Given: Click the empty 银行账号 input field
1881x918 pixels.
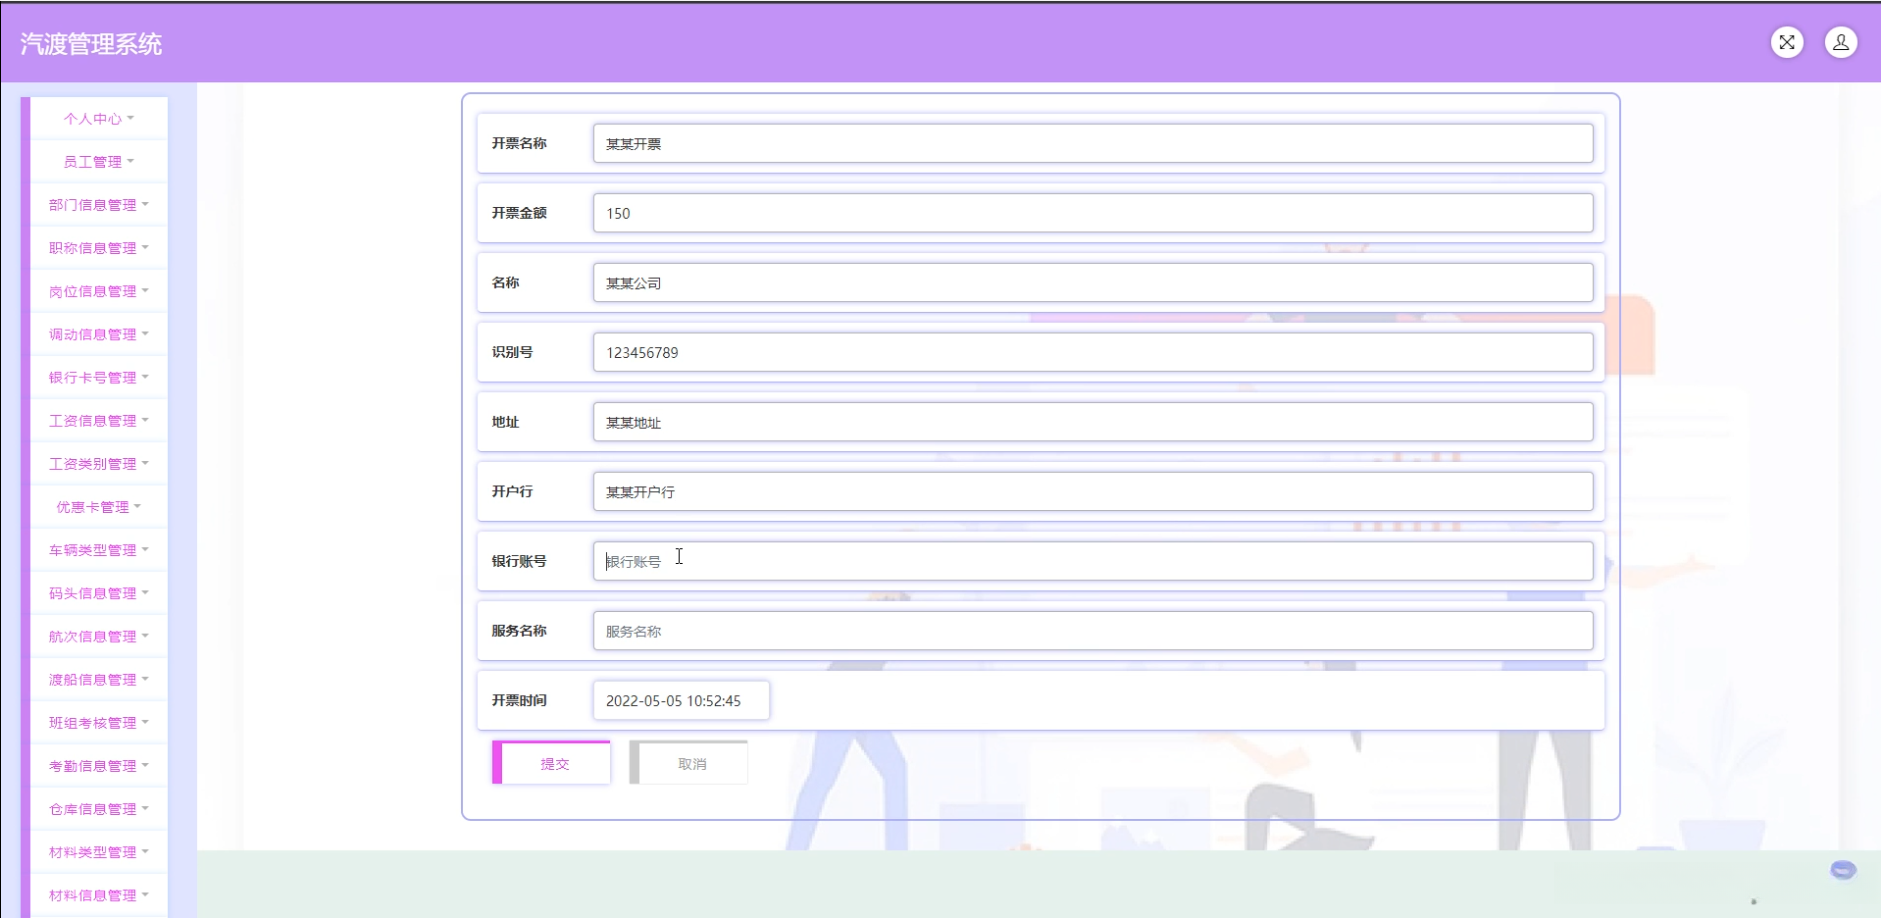Looking at the screenshot, I should point(1093,561).
